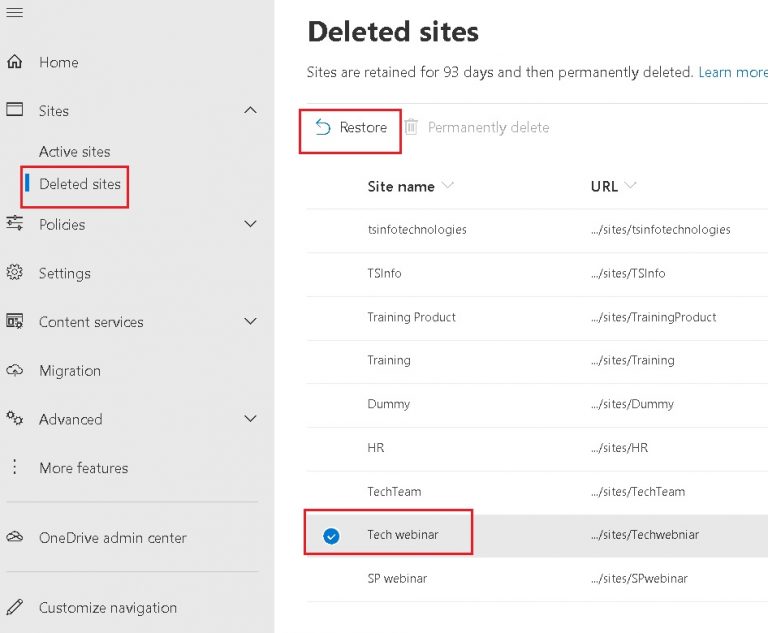Viewport: 768px width, 633px height.
Task: Expand the Policies section chevron
Action: pyautogui.click(x=250, y=224)
